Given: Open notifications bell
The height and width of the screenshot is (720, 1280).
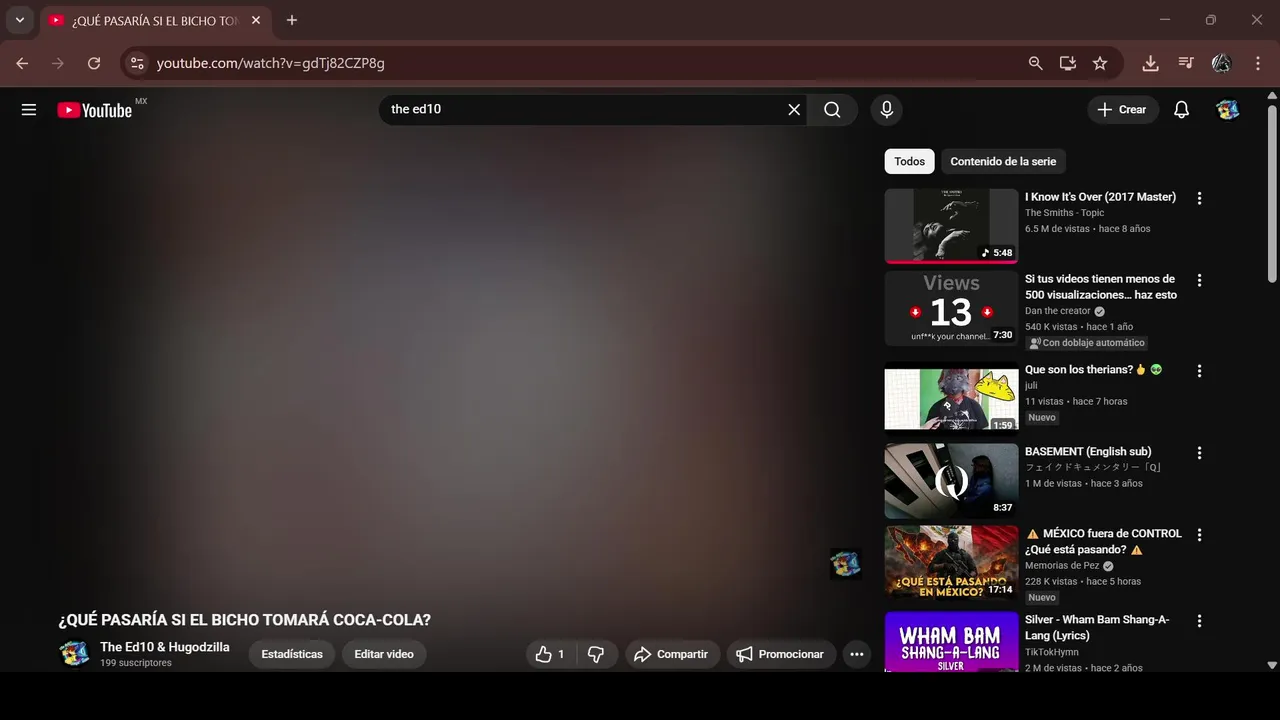Looking at the screenshot, I should [1181, 110].
